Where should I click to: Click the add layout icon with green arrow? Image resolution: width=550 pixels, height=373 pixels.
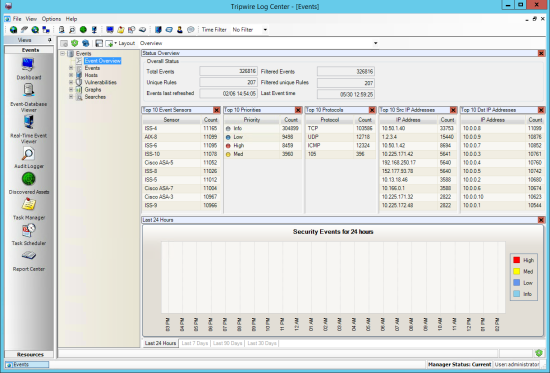[109, 43]
